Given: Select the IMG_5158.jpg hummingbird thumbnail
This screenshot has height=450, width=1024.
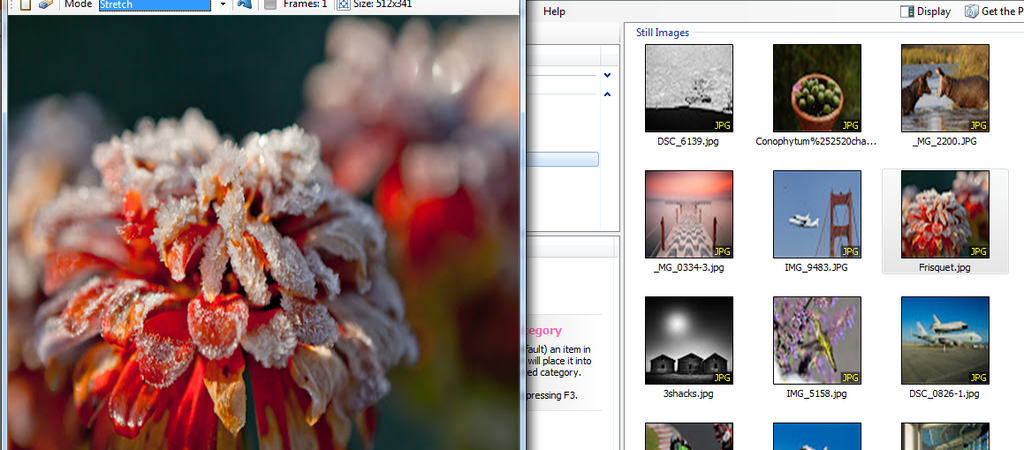Looking at the screenshot, I should [816, 340].
